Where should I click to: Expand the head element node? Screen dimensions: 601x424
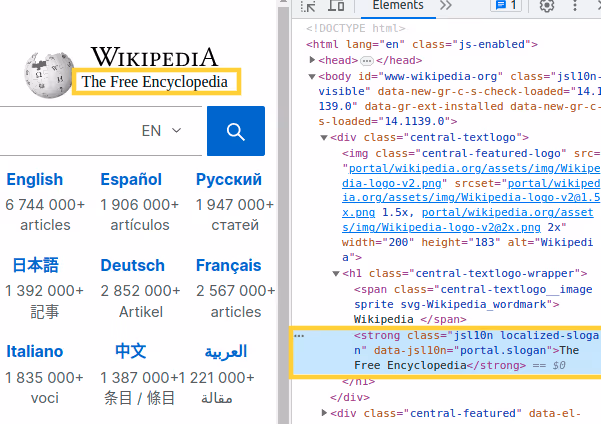[312, 60]
